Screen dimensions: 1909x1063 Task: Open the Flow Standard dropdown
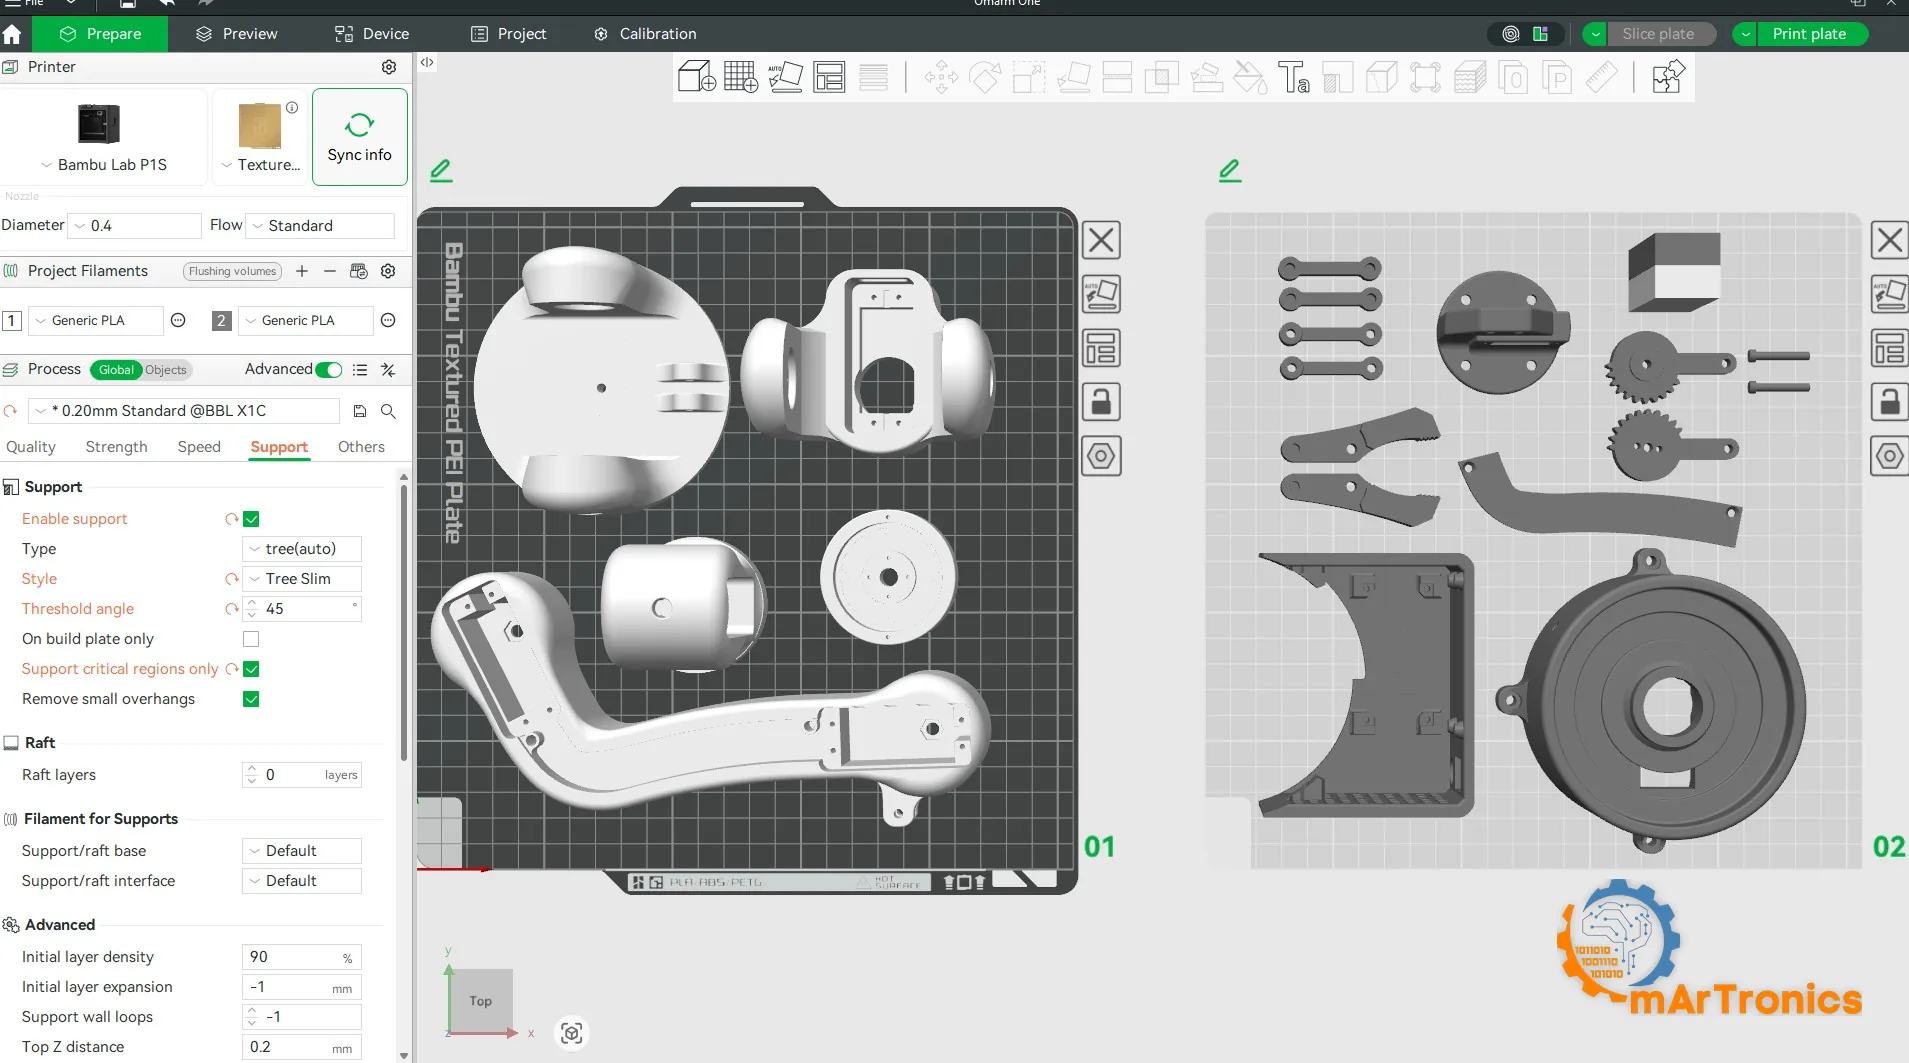[x=320, y=226]
